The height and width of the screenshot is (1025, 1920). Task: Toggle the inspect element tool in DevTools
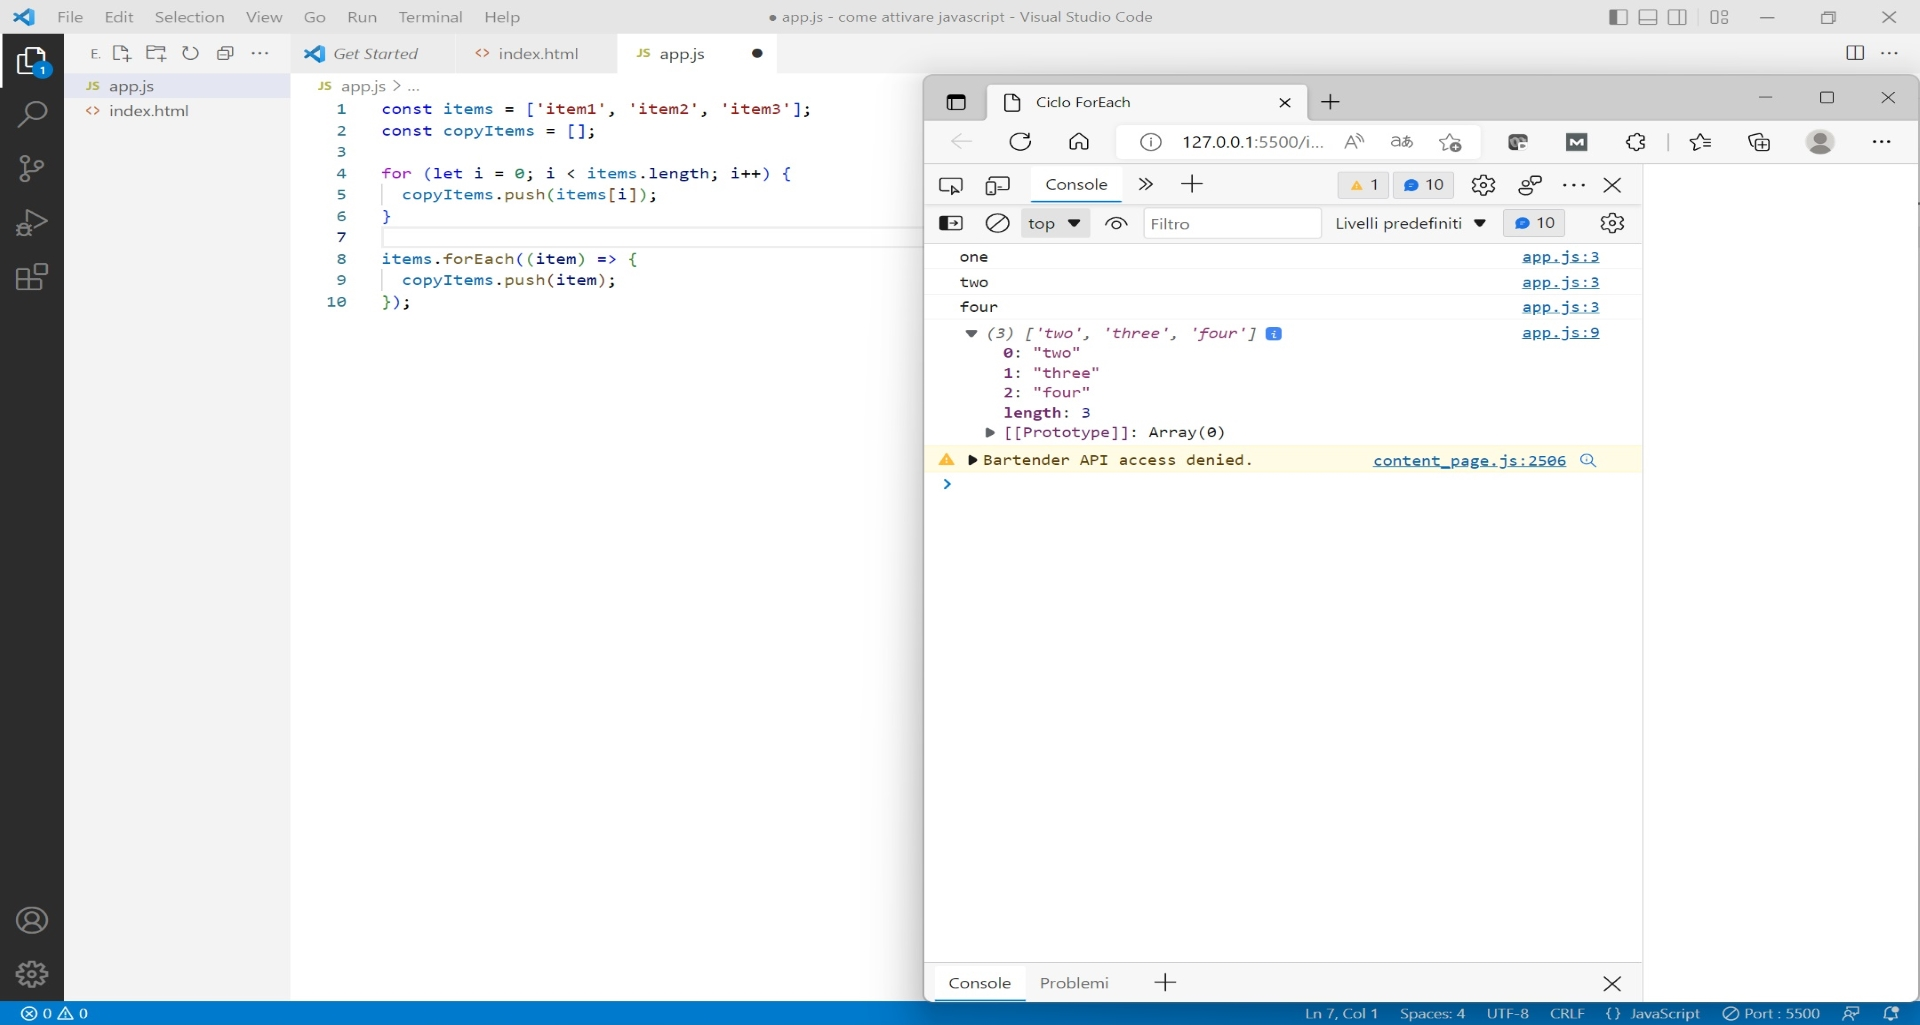click(x=951, y=185)
